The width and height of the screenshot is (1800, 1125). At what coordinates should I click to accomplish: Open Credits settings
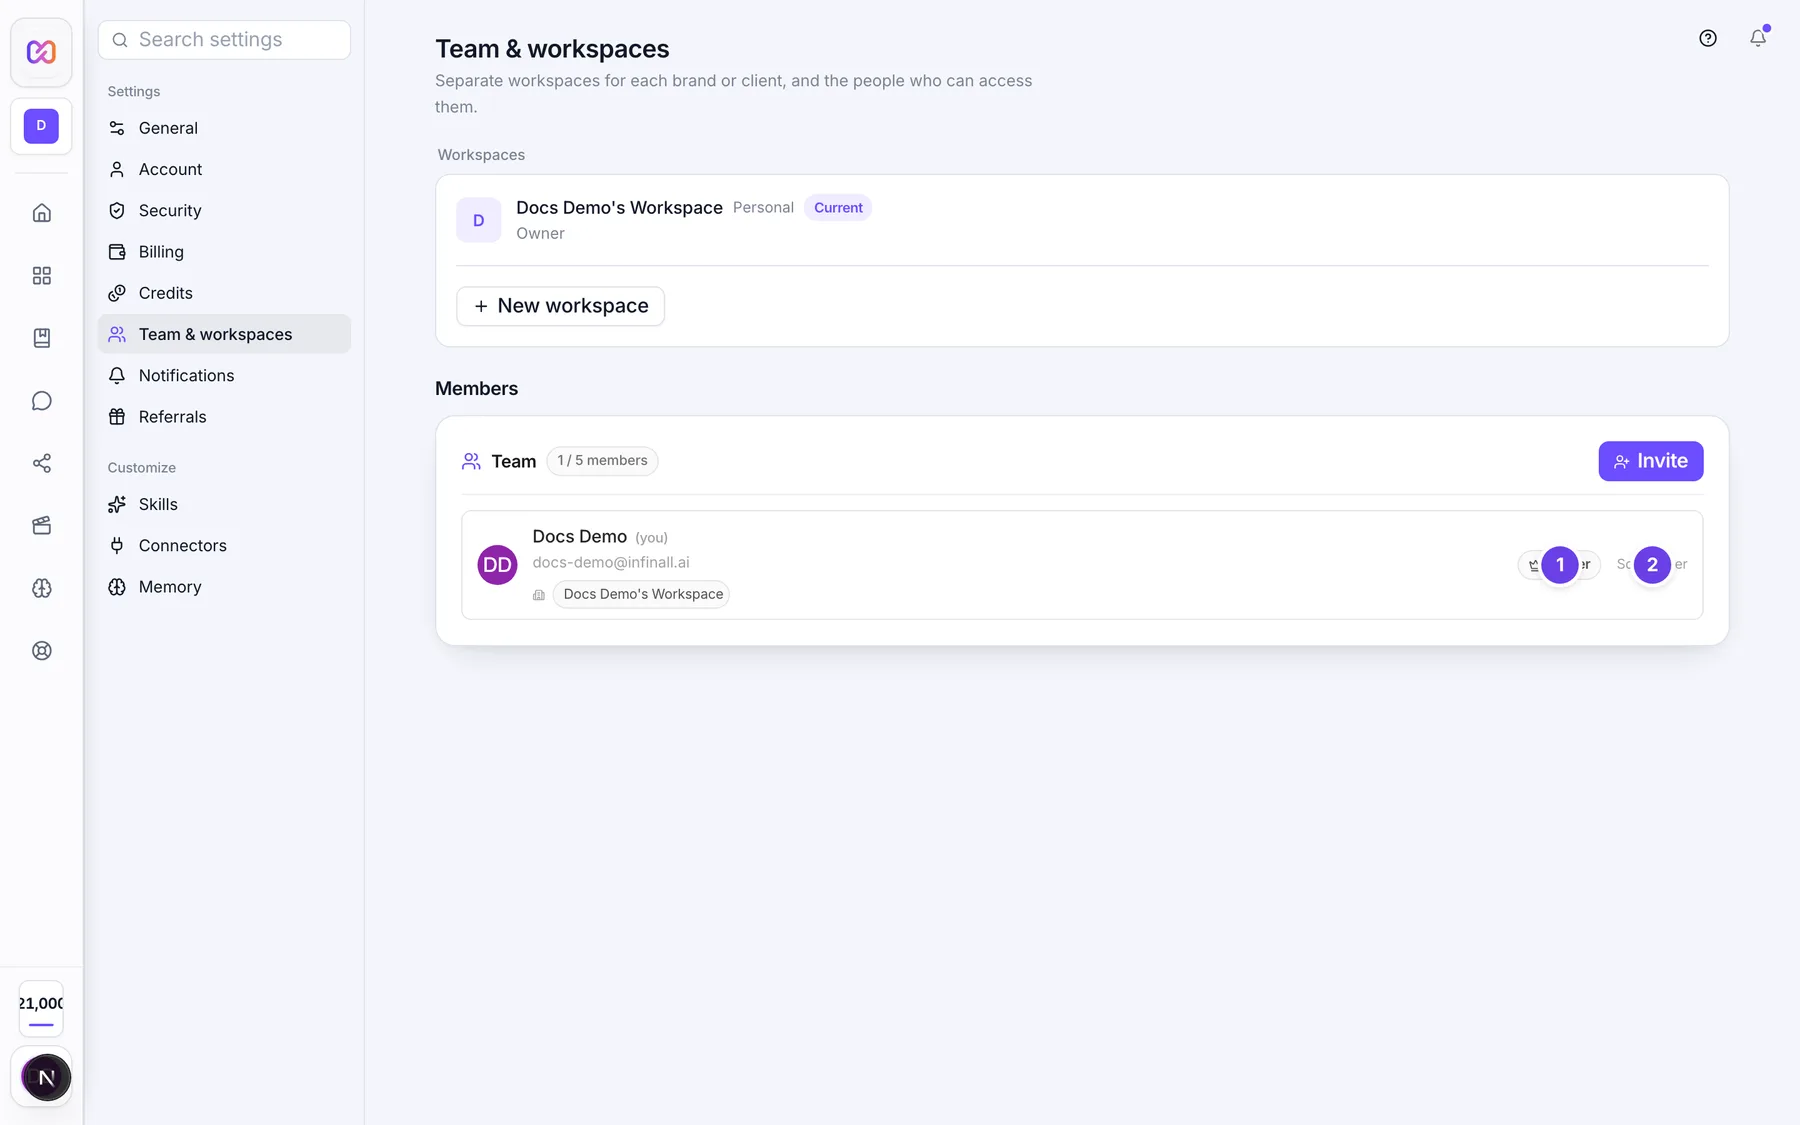pyautogui.click(x=224, y=293)
